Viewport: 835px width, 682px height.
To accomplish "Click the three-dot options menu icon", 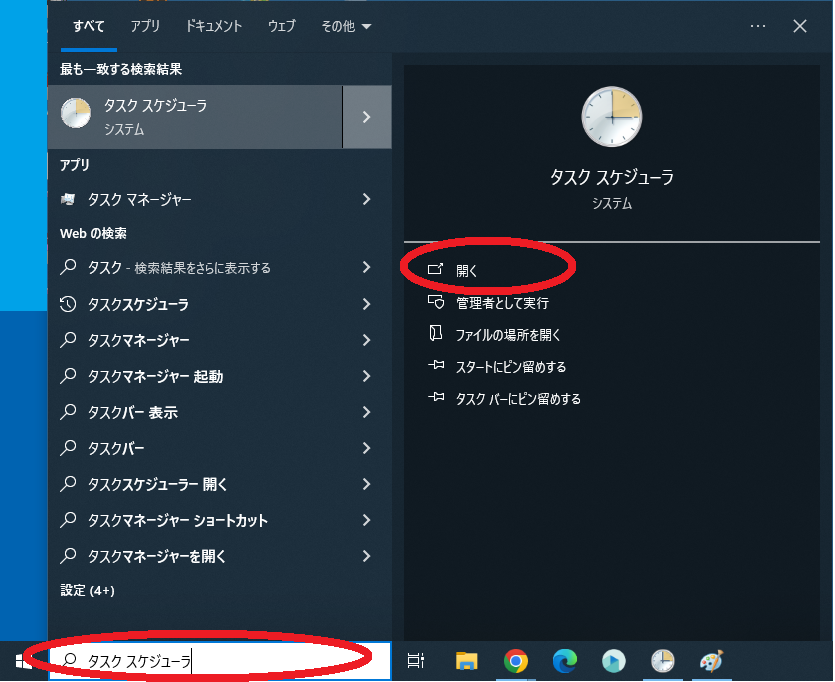I will (758, 27).
